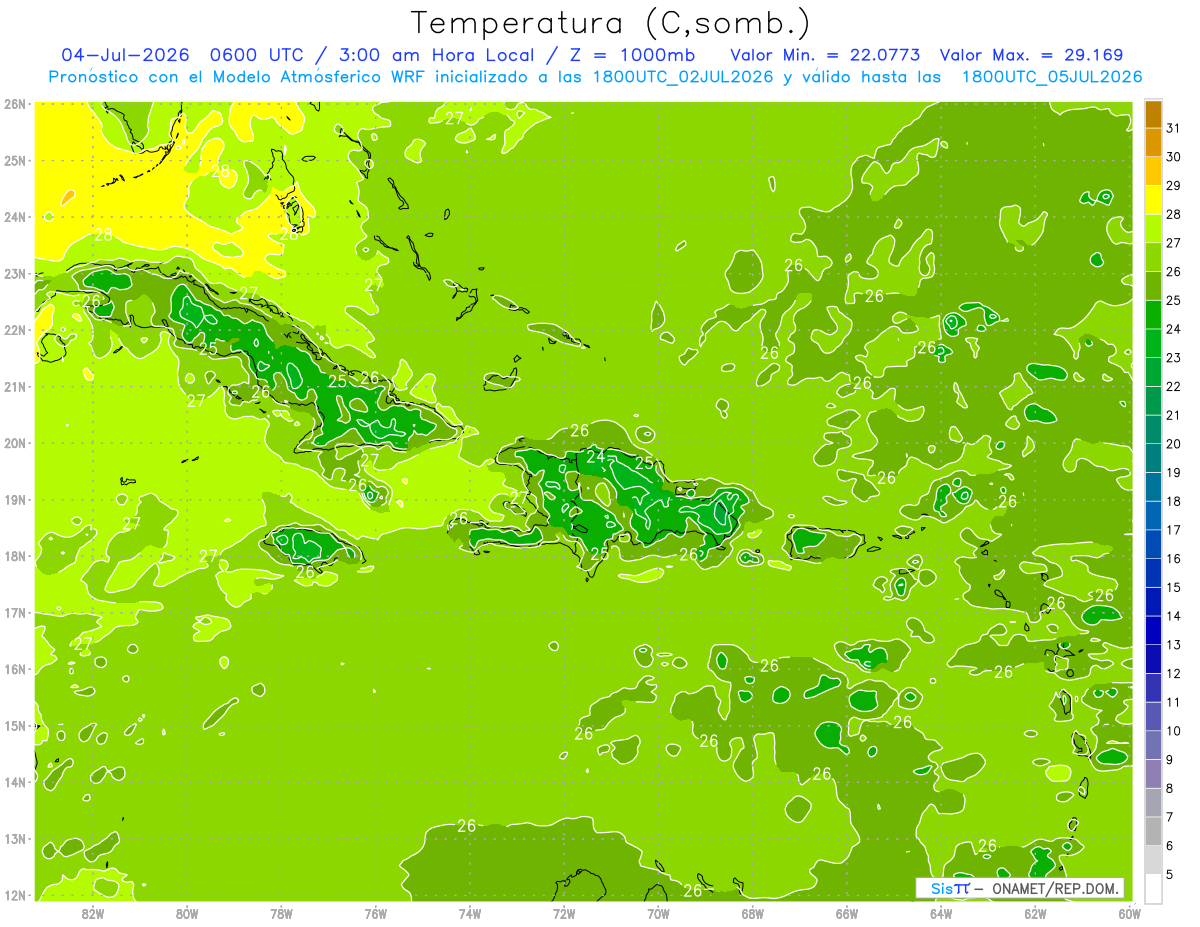Click the "72W" longitude axis label
This screenshot has height=927, width=1200.
click(x=564, y=913)
